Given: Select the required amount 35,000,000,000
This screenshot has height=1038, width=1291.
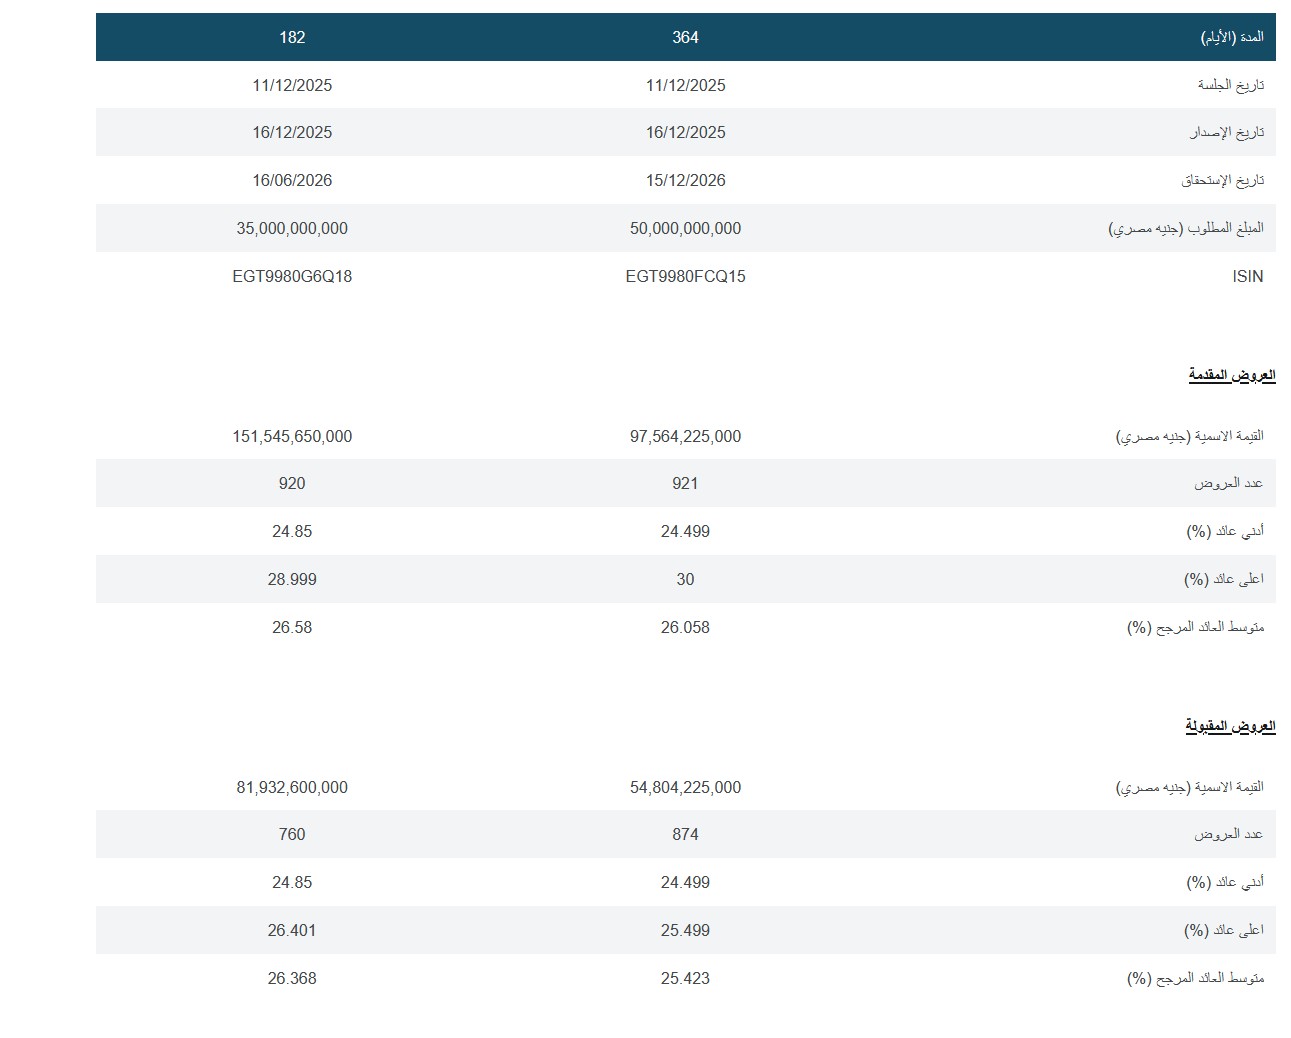Looking at the screenshot, I should 292,228.
